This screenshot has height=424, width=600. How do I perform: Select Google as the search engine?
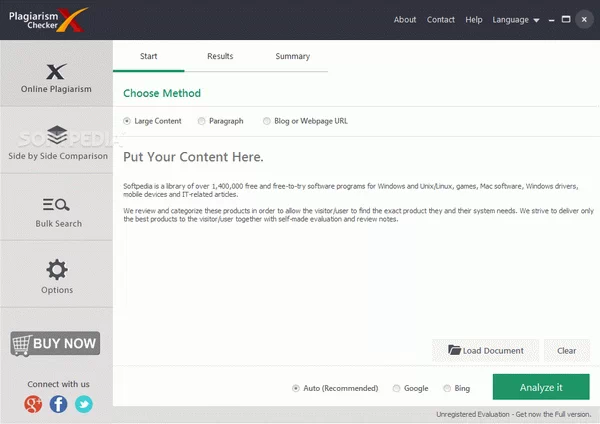[396, 388]
